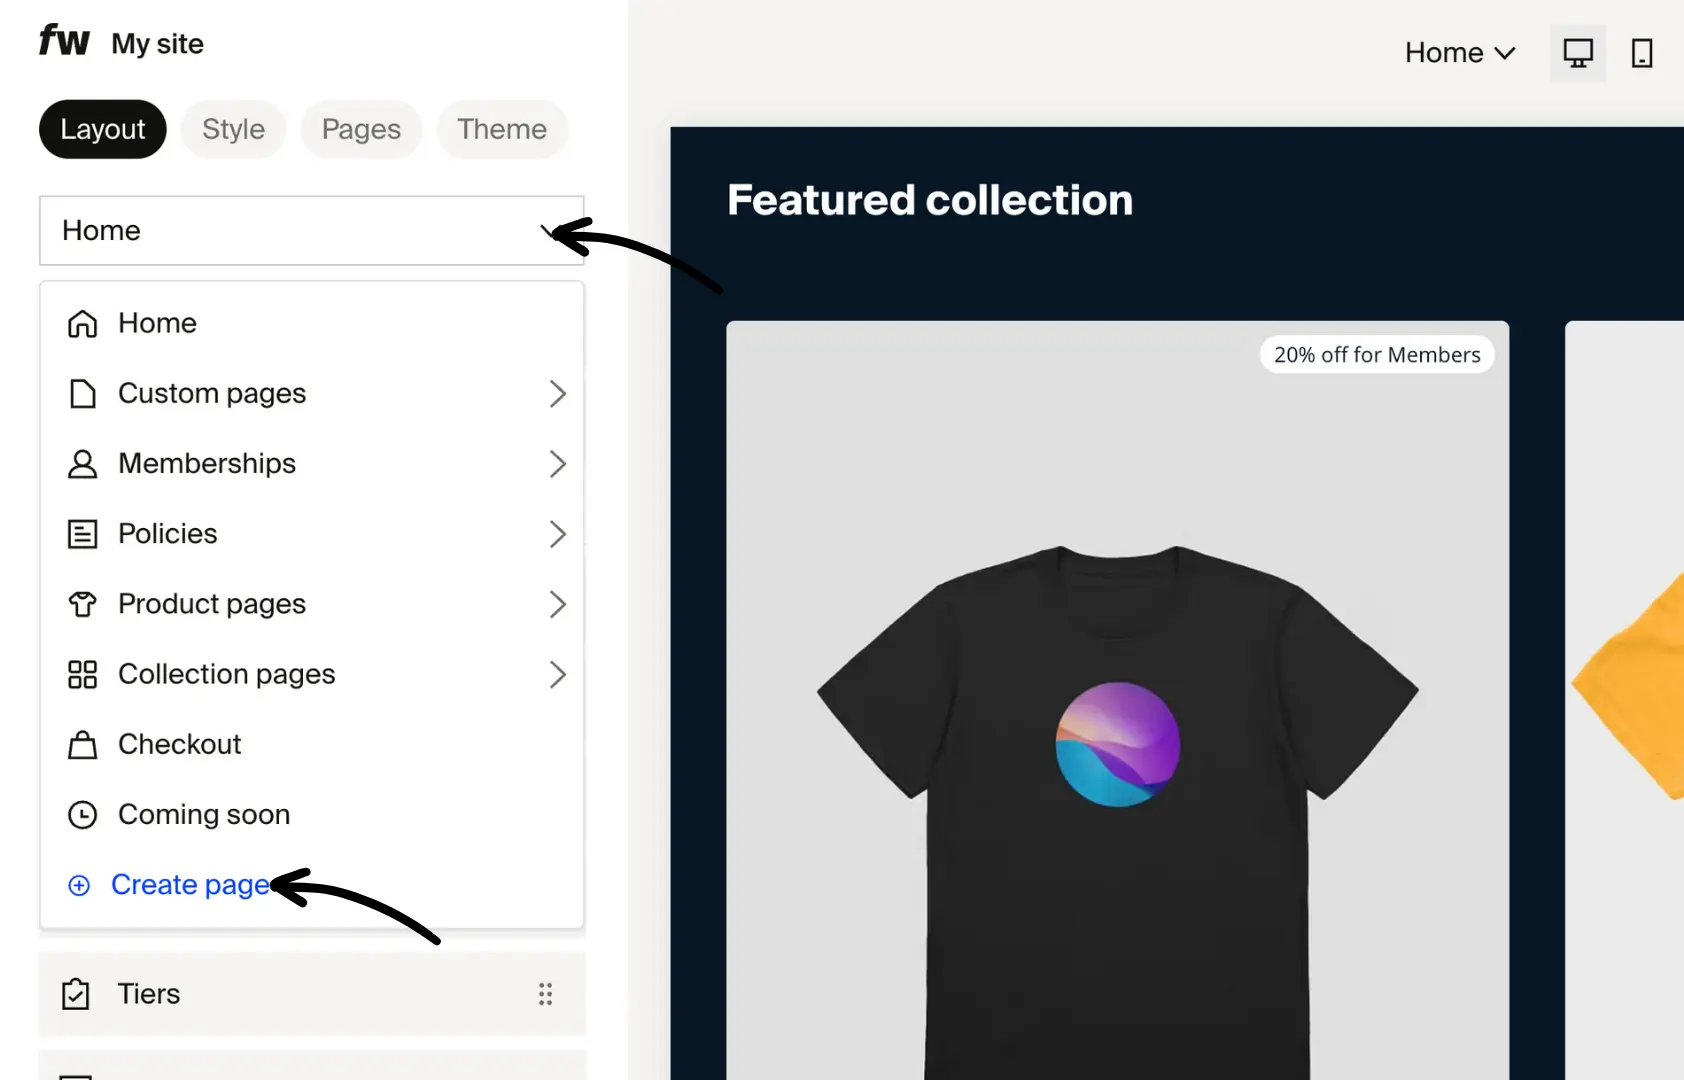Open the Pages tab
Screen dimensions: 1684x1080
coord(361,129)
